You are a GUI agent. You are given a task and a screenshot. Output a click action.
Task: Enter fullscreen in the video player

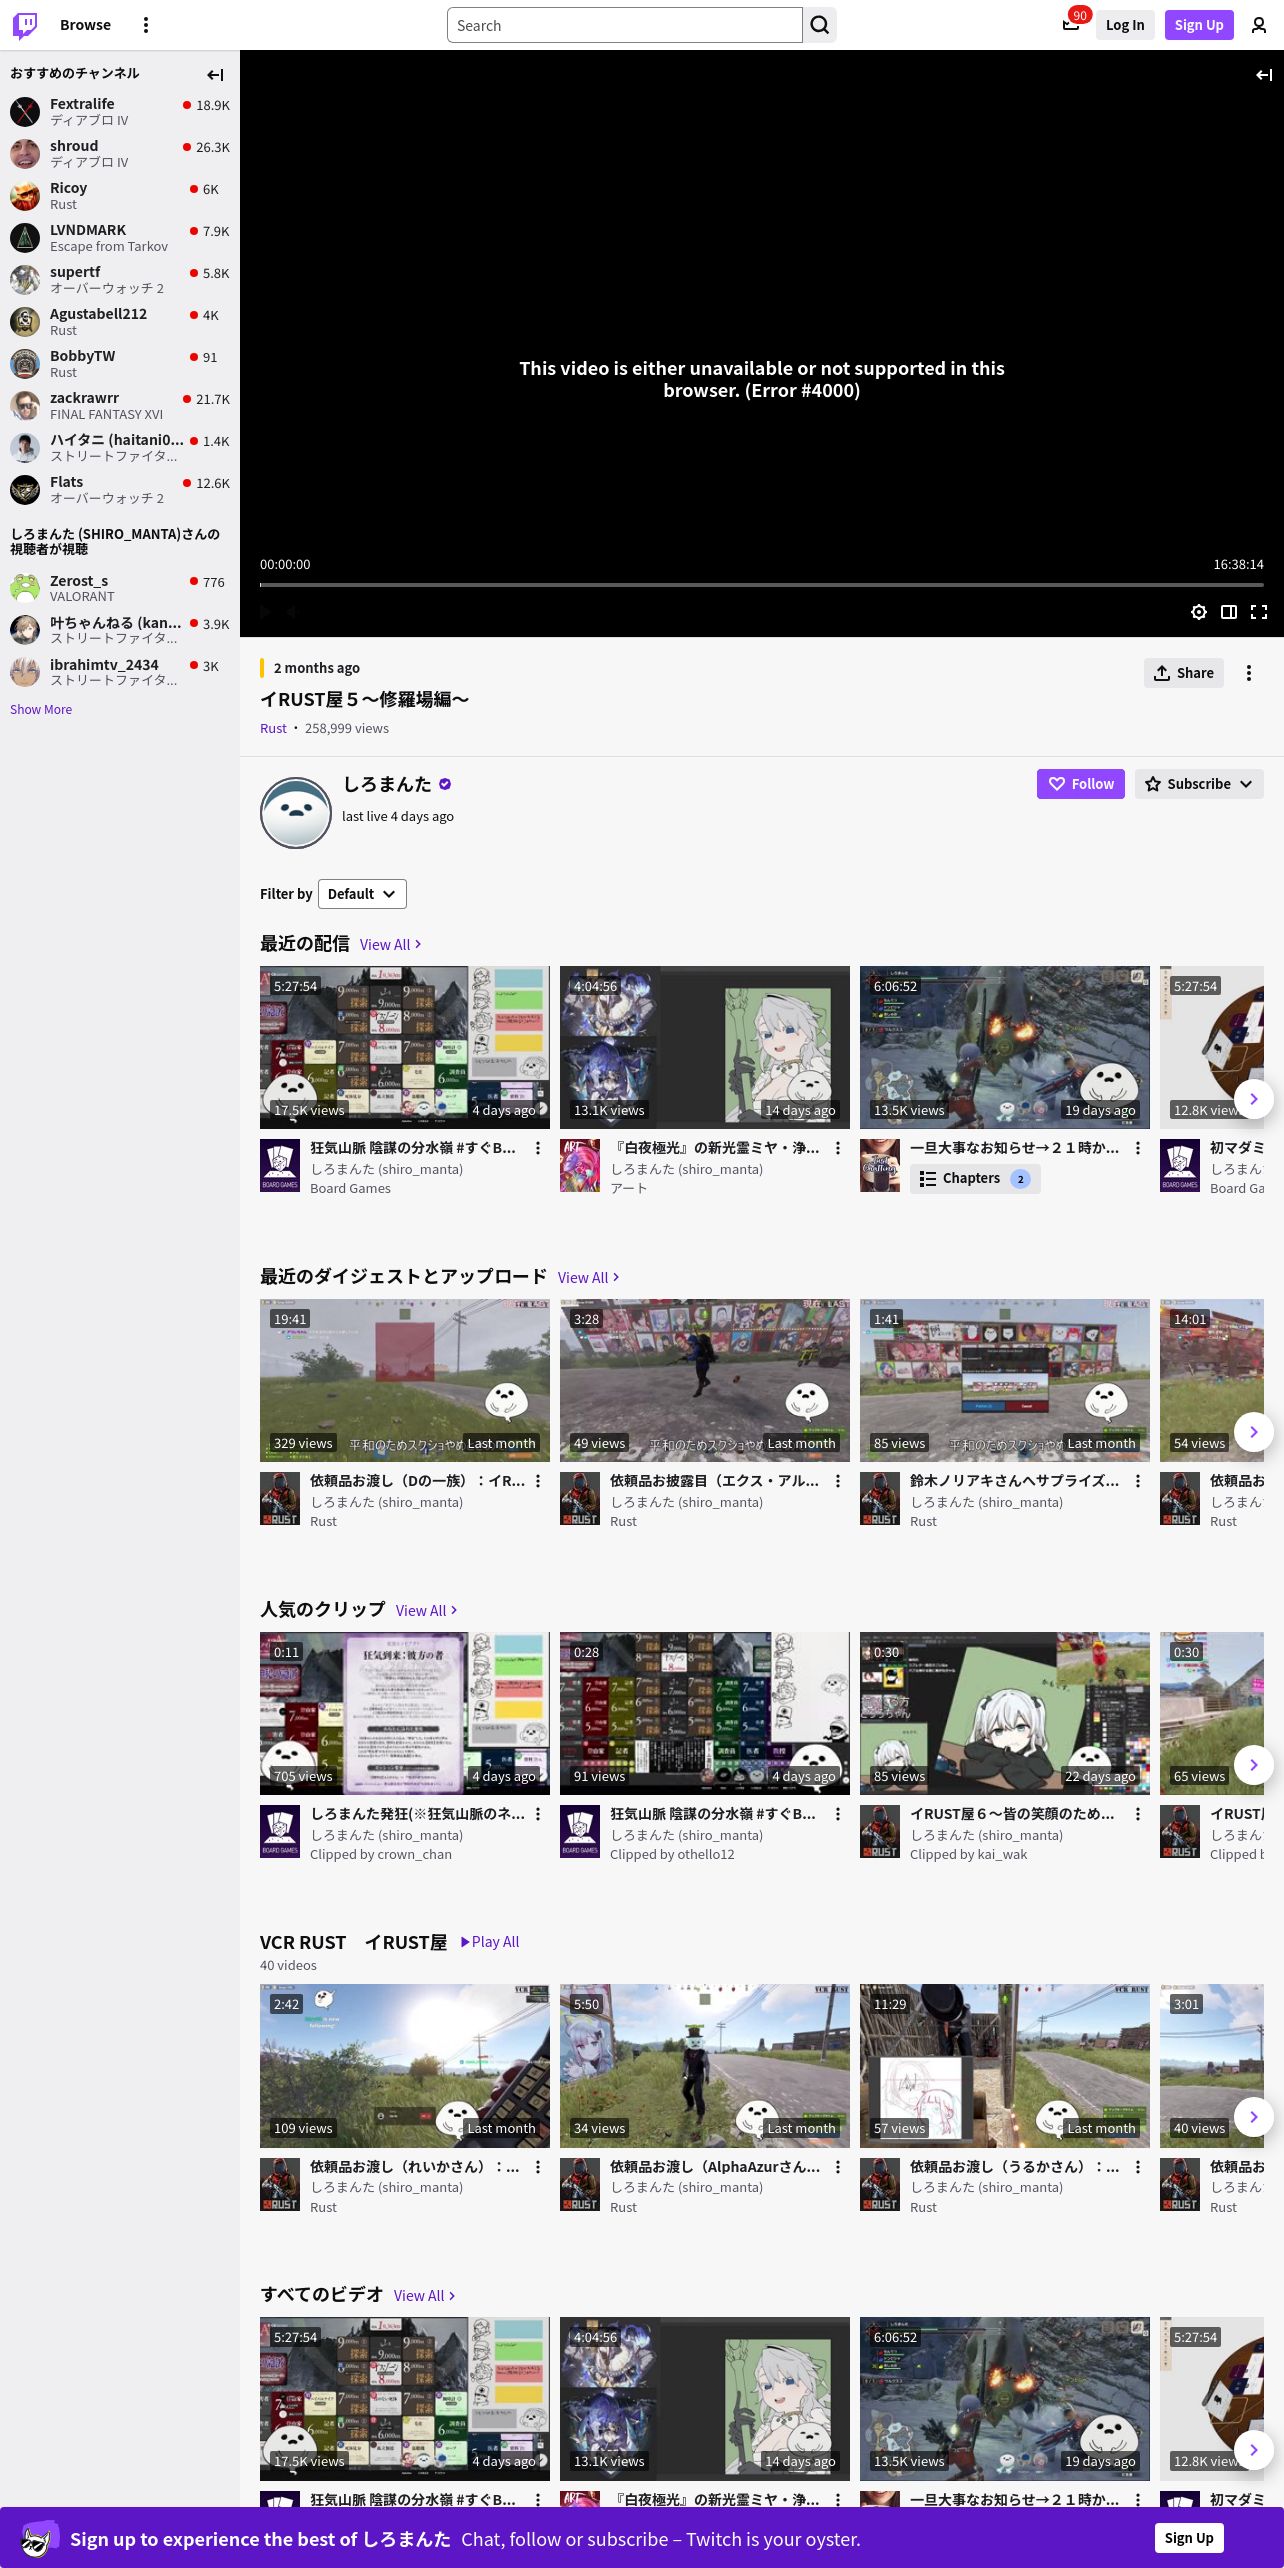pyautogui.click(x=1259, y=612)
